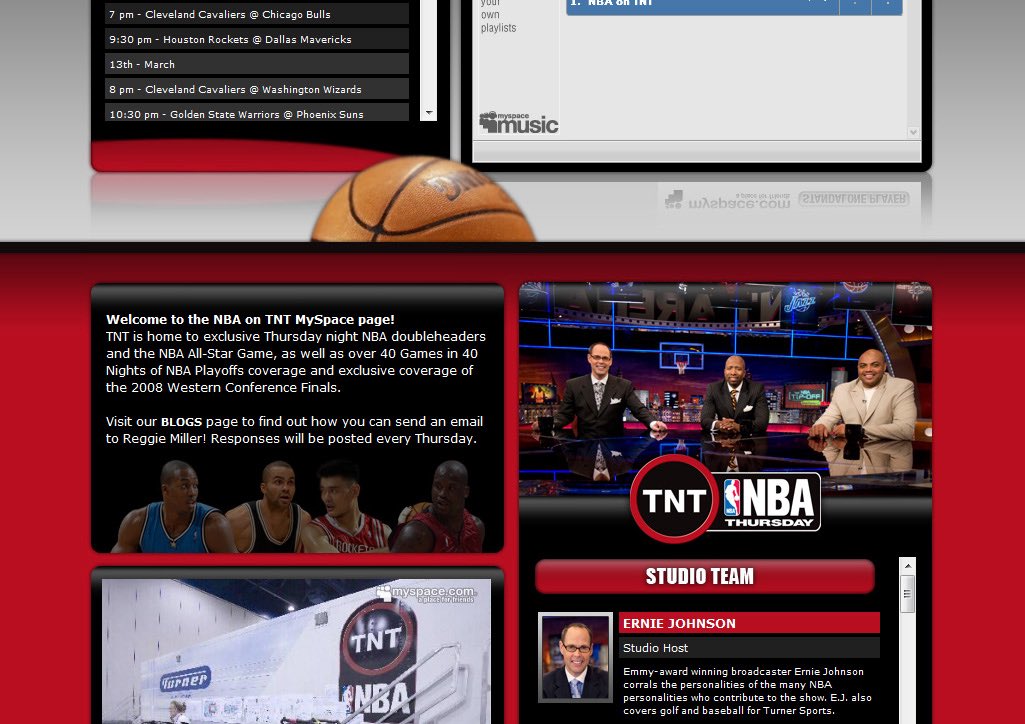Image resolution: width=1025 pixels, height=724 pixels.
Task: Click the 'your own playlists' text in the player
Action: 498,16
